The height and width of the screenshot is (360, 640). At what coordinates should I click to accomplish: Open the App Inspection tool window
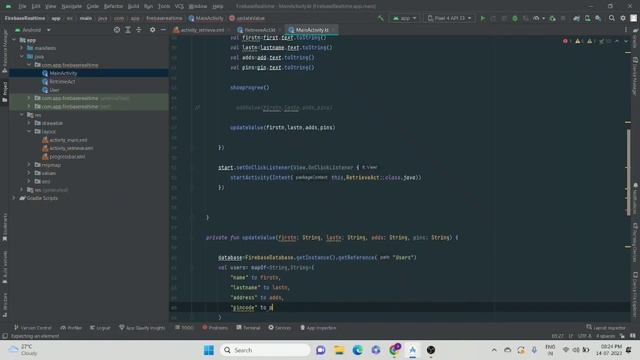tap(318, 328)
